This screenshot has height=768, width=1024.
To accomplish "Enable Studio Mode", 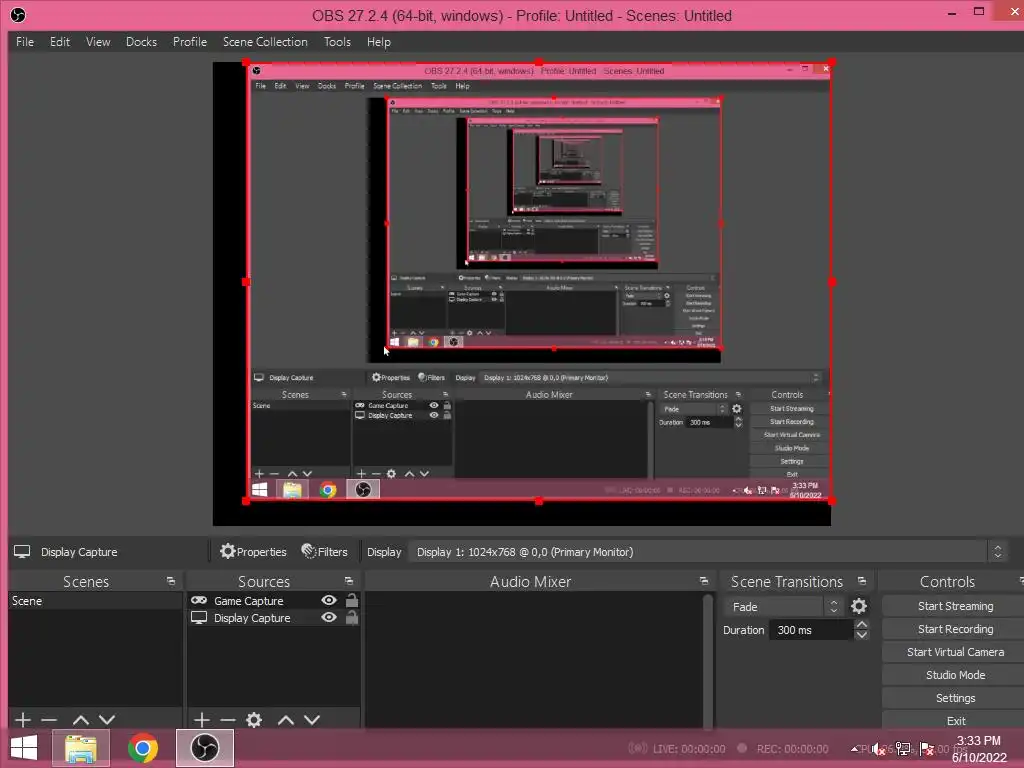I will [x=955, y=675].
